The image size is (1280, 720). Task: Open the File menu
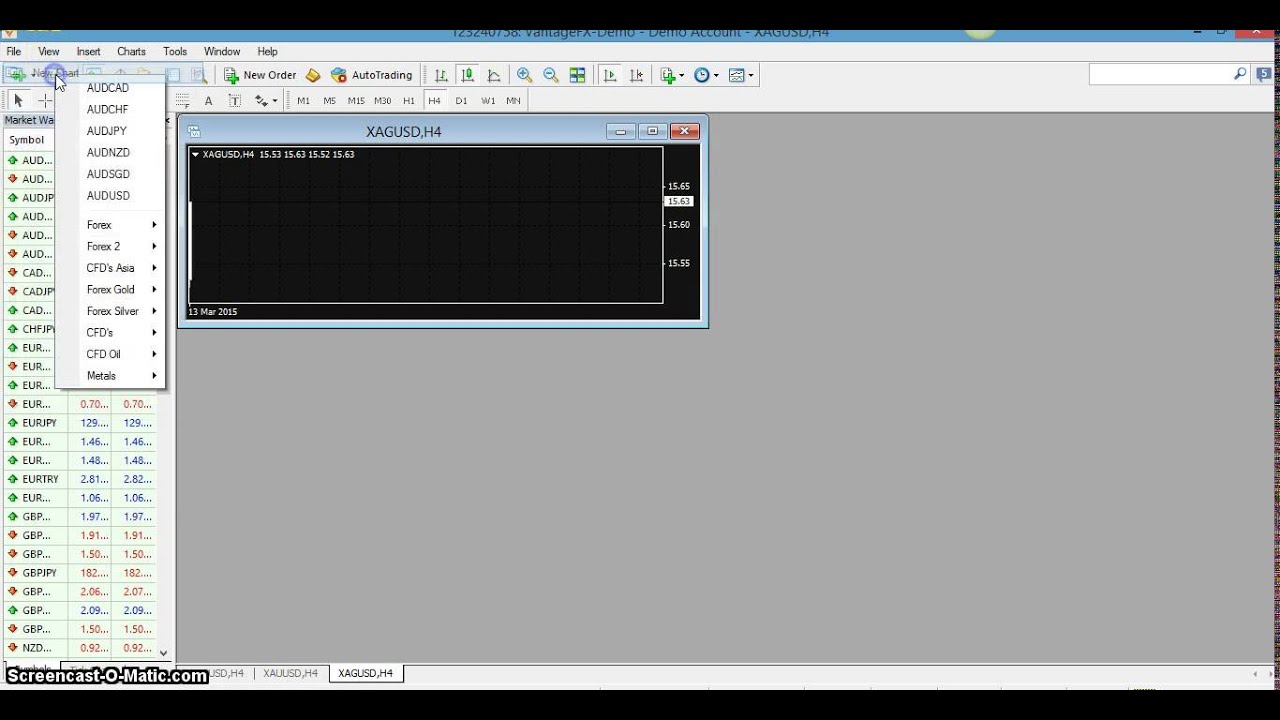coord(13,51)
